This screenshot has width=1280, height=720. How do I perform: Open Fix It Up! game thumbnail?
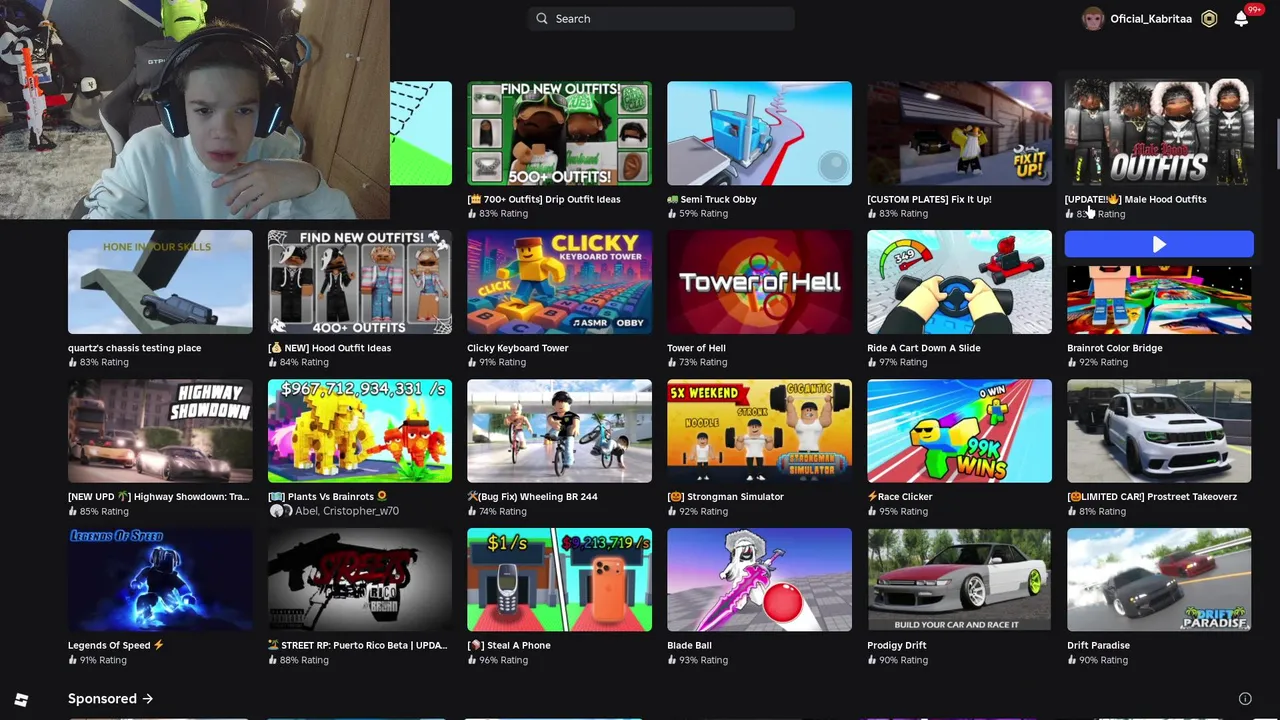click(x=959, y=133)
